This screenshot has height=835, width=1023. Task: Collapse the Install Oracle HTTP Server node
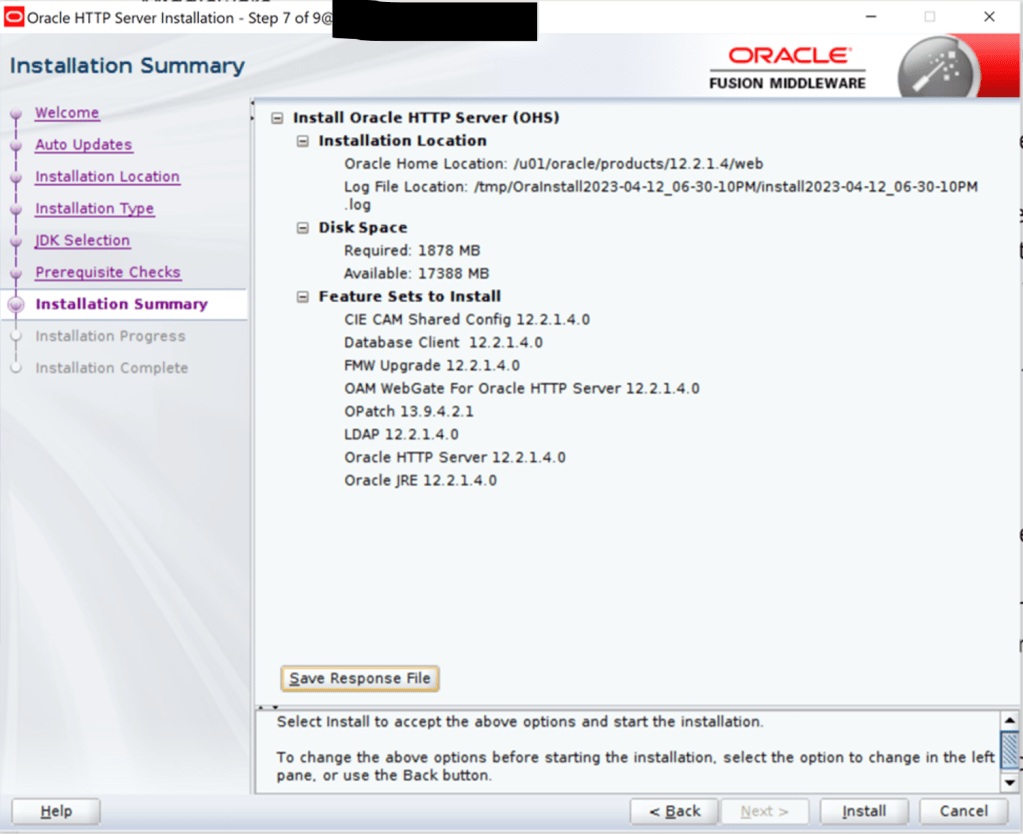click(277, 118)
